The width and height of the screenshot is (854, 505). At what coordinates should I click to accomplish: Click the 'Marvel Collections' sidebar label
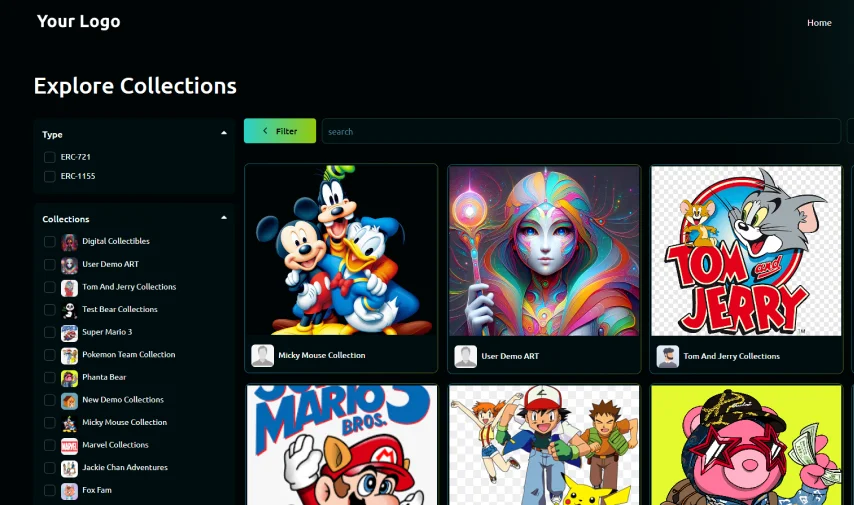coord(115,445)
